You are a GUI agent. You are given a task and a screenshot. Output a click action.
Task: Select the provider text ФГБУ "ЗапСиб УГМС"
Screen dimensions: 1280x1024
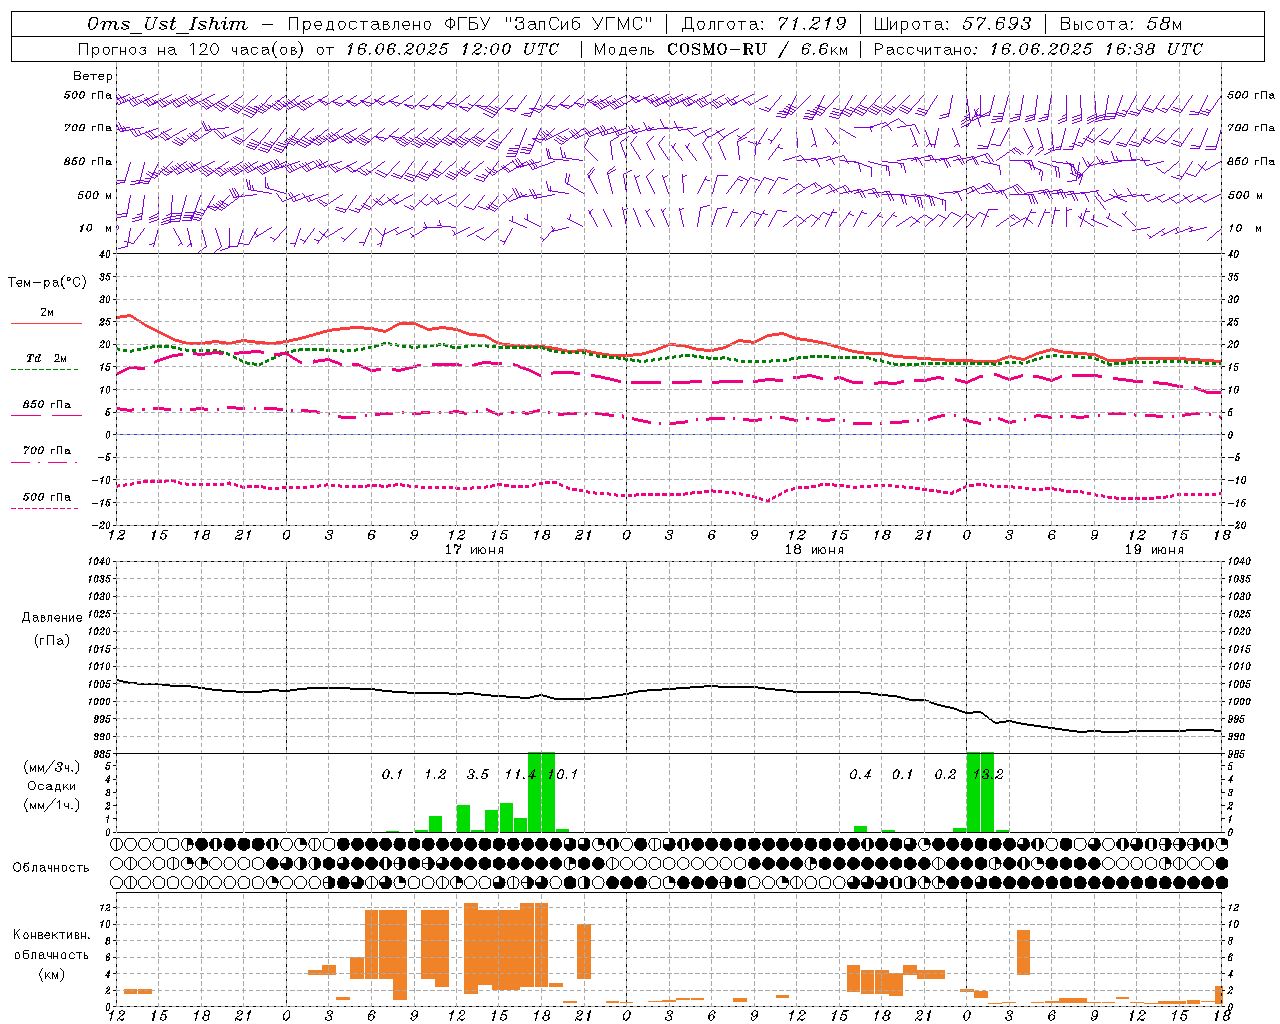[x=548, y=24]
